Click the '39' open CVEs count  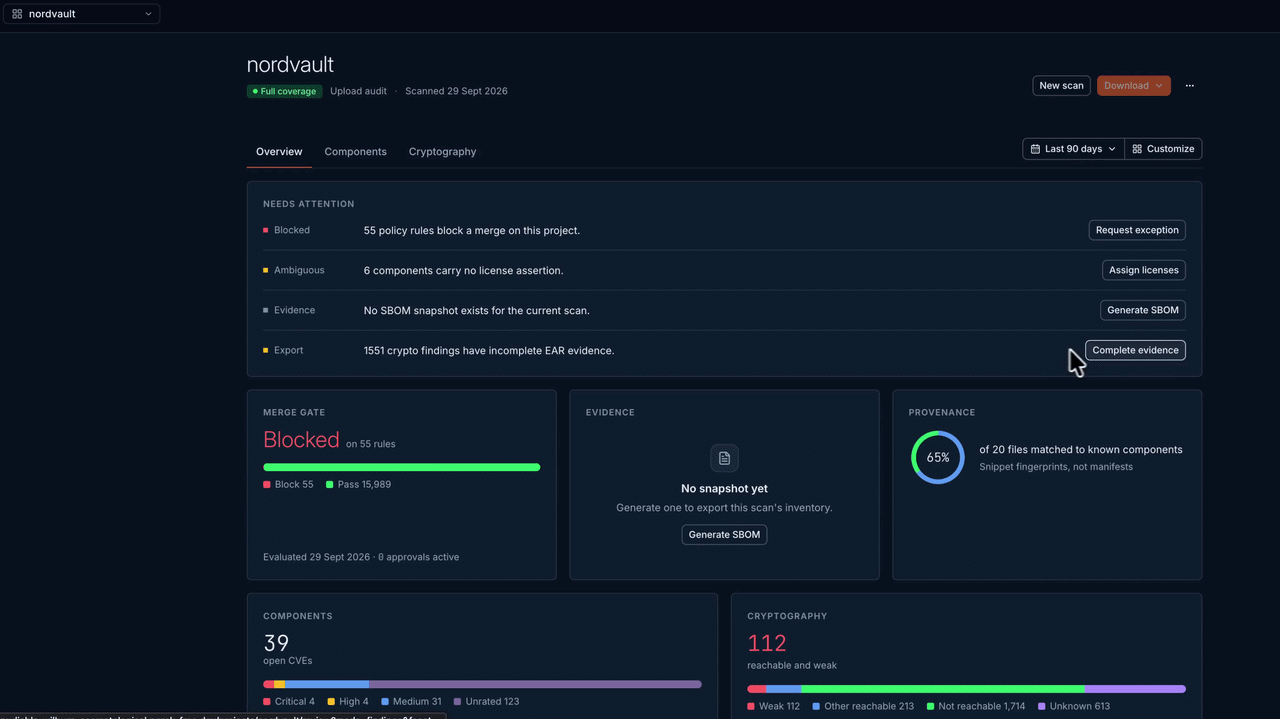[276, 643]
